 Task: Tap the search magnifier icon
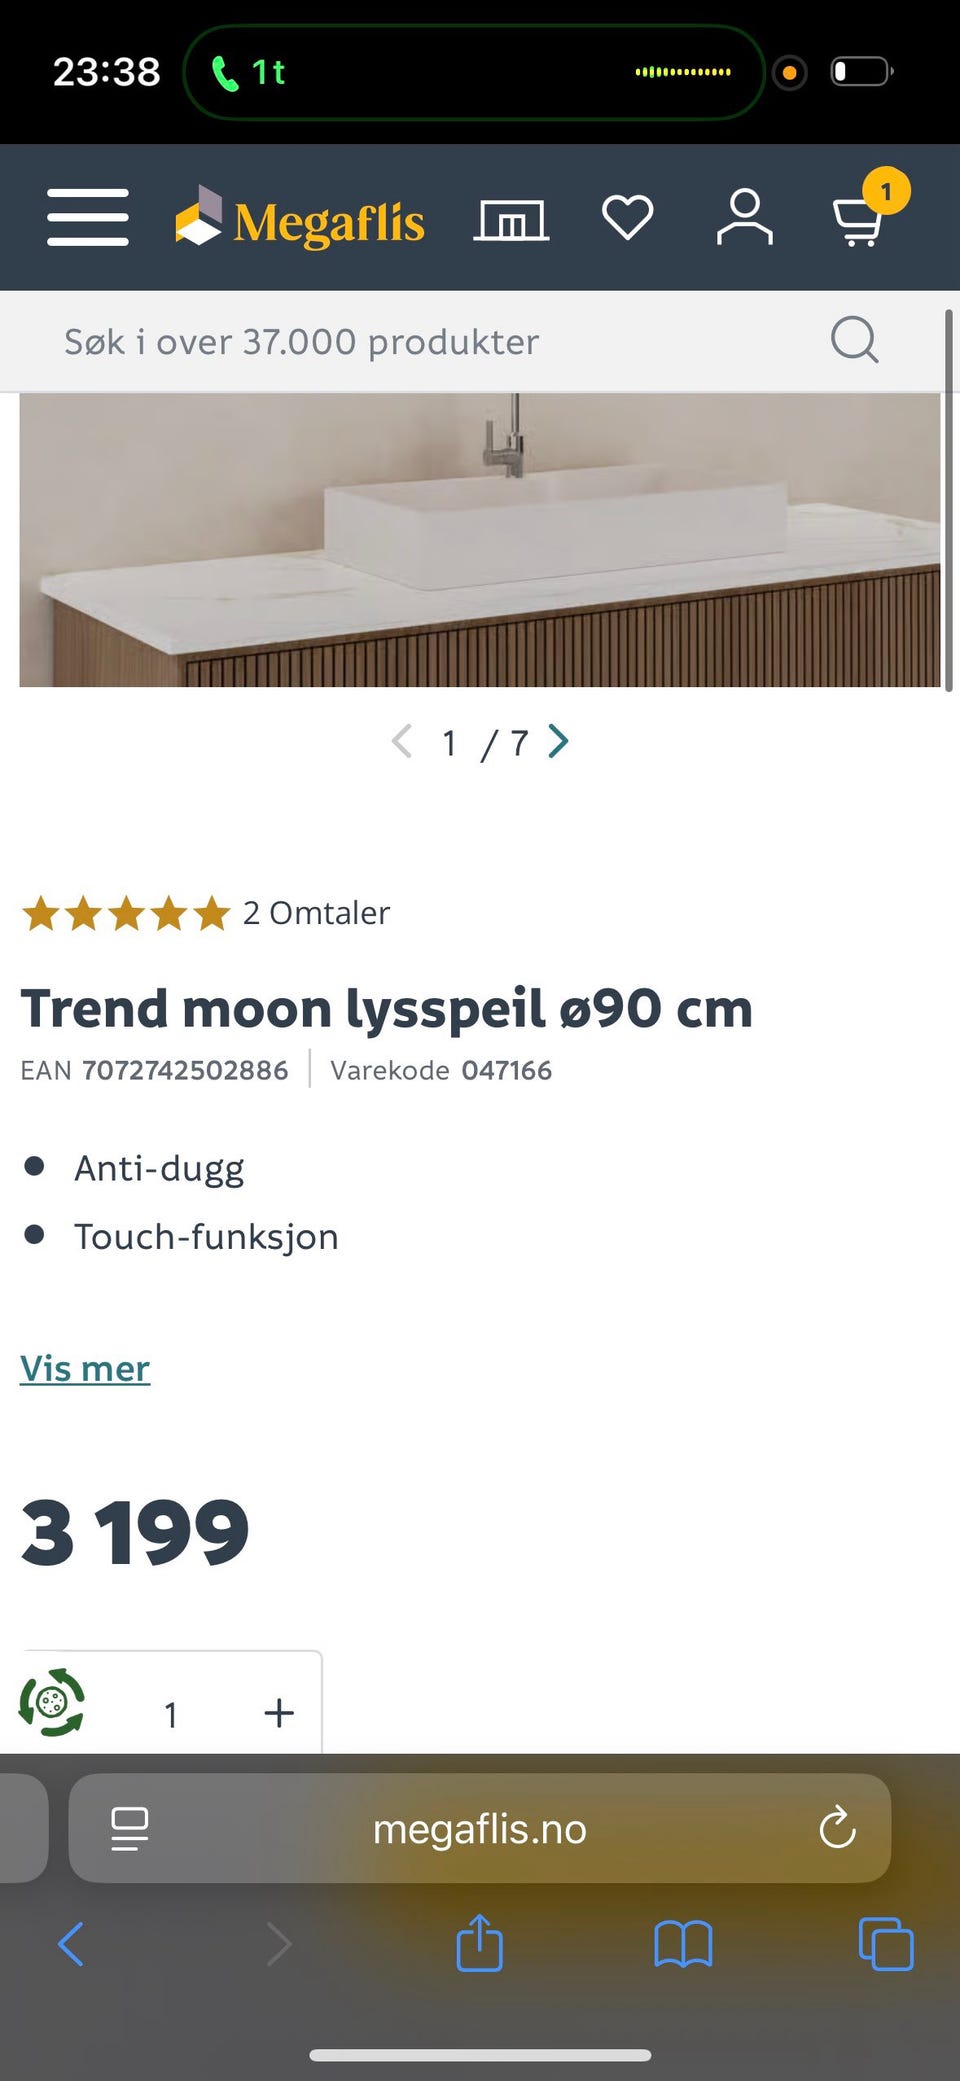[x=854, y=341]
